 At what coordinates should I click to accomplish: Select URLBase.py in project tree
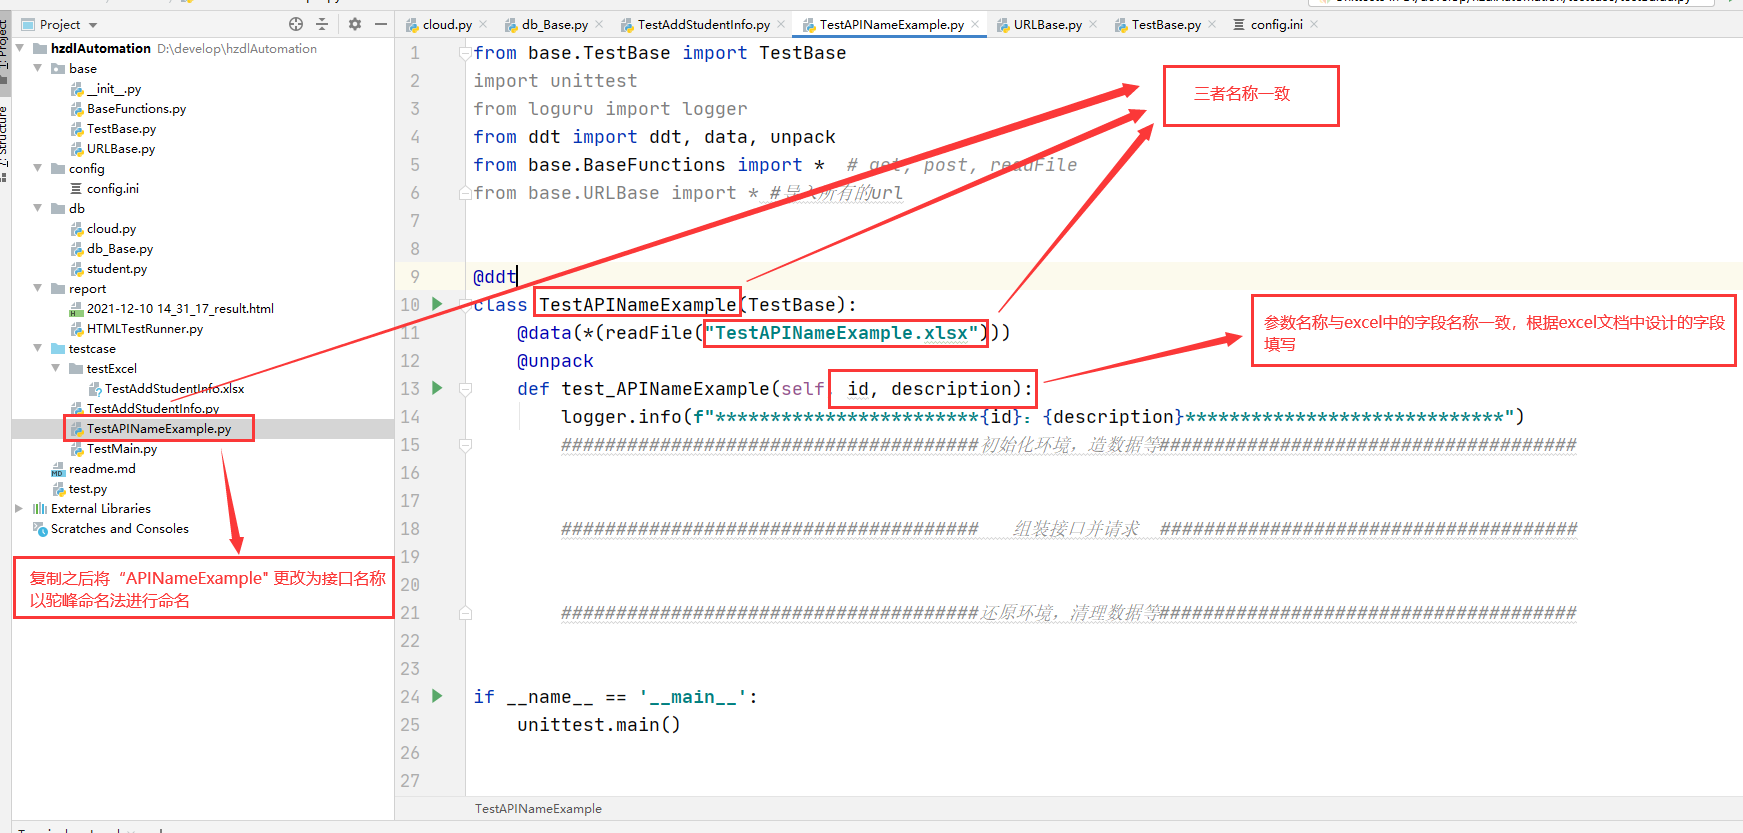pos(121,149)
